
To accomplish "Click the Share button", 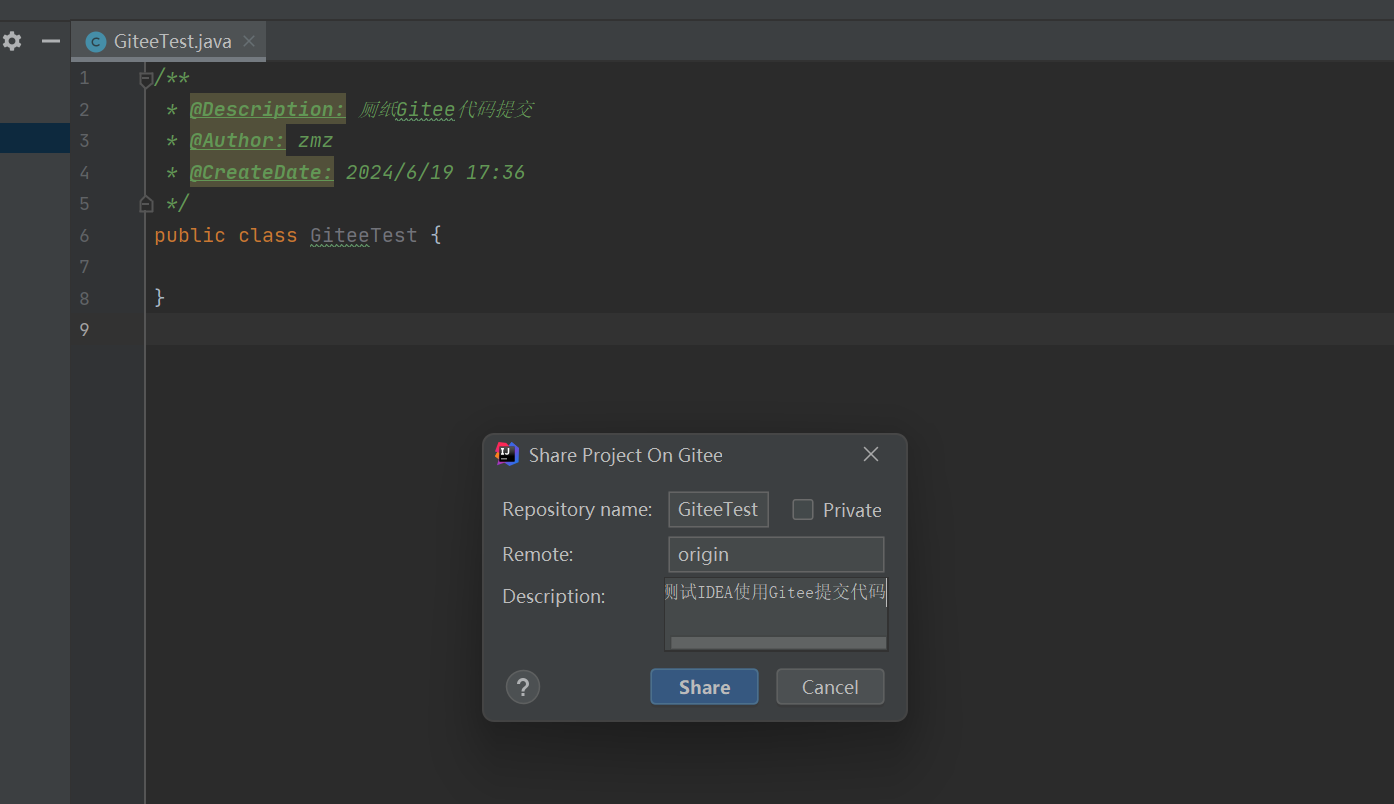I will tap(704, 687).
